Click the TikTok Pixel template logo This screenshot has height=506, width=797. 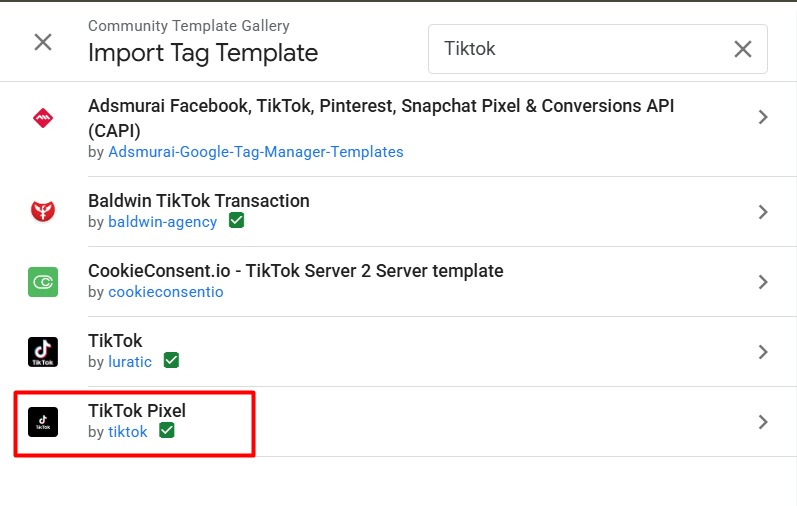pos(43,422)
